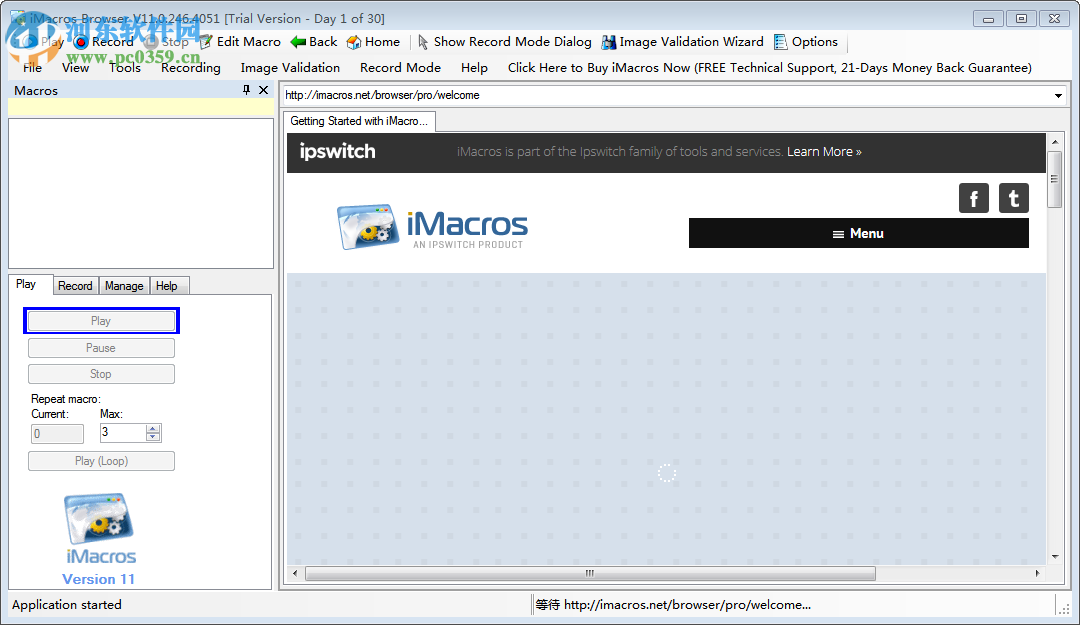Viewport: 1080px width, 625px height.
Task: Click the Play (Loop) button
Action: click(x=101, y=461)
